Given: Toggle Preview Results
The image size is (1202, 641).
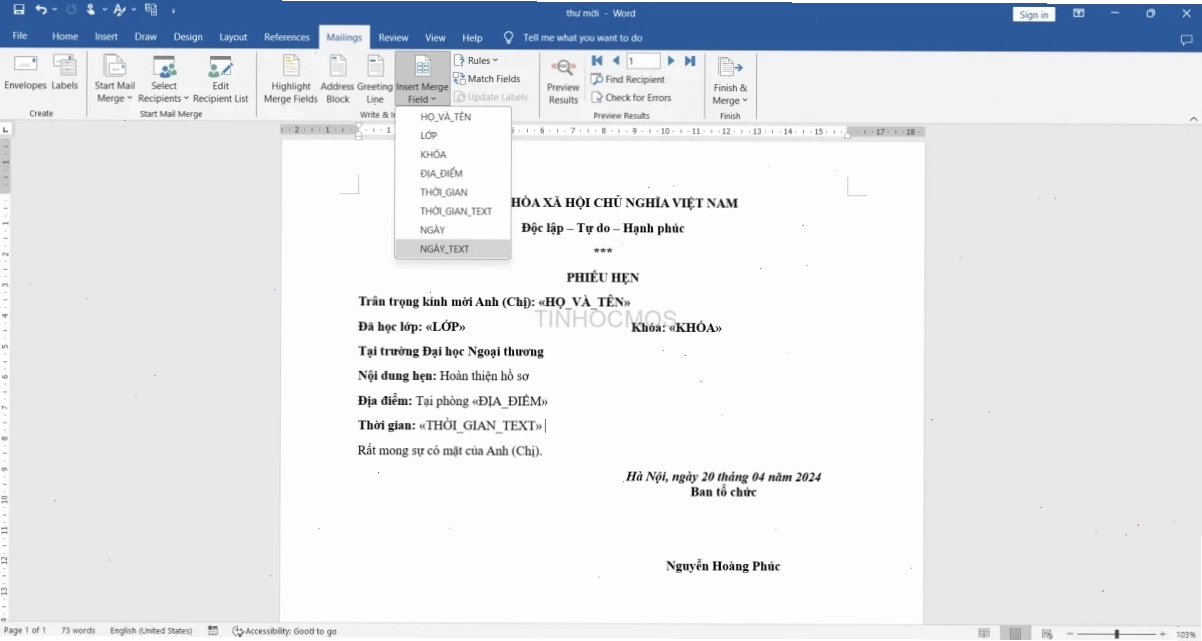Looking at the screenshot, I should 563,80.
